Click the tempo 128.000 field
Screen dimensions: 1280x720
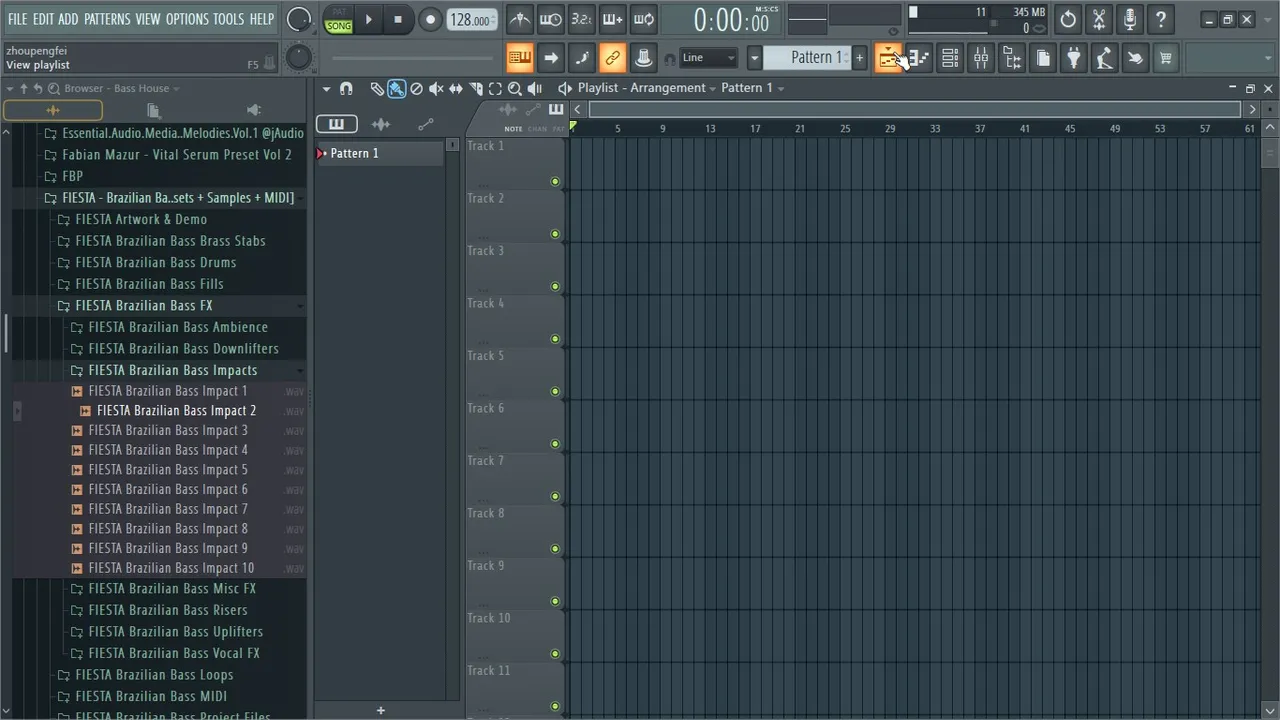(470, 20)
